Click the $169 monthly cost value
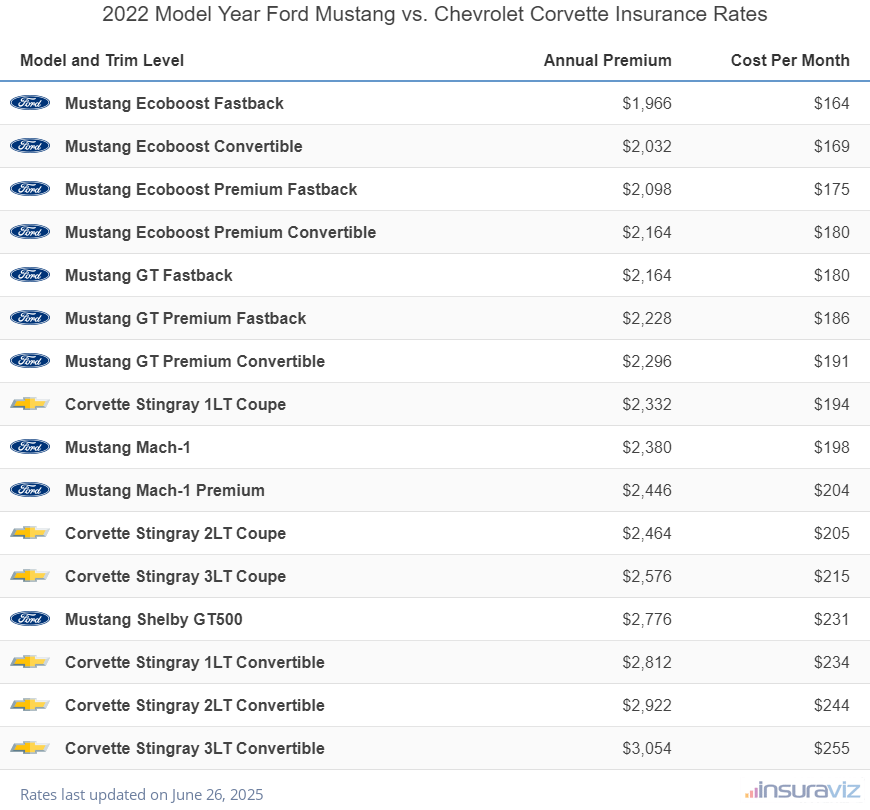This screenshot has width=870, height=810. (x=832, y=146)
